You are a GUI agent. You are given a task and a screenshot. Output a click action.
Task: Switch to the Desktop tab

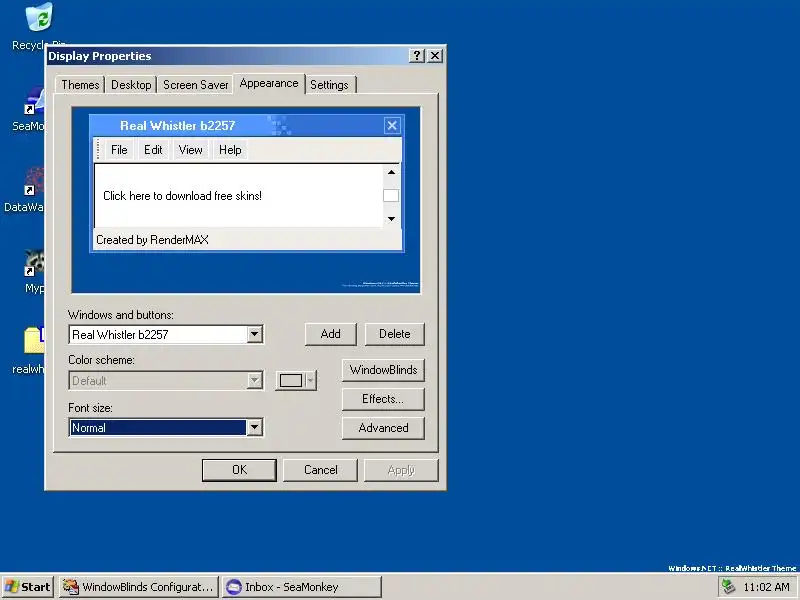pyautogui.click(x=131, y=85)
